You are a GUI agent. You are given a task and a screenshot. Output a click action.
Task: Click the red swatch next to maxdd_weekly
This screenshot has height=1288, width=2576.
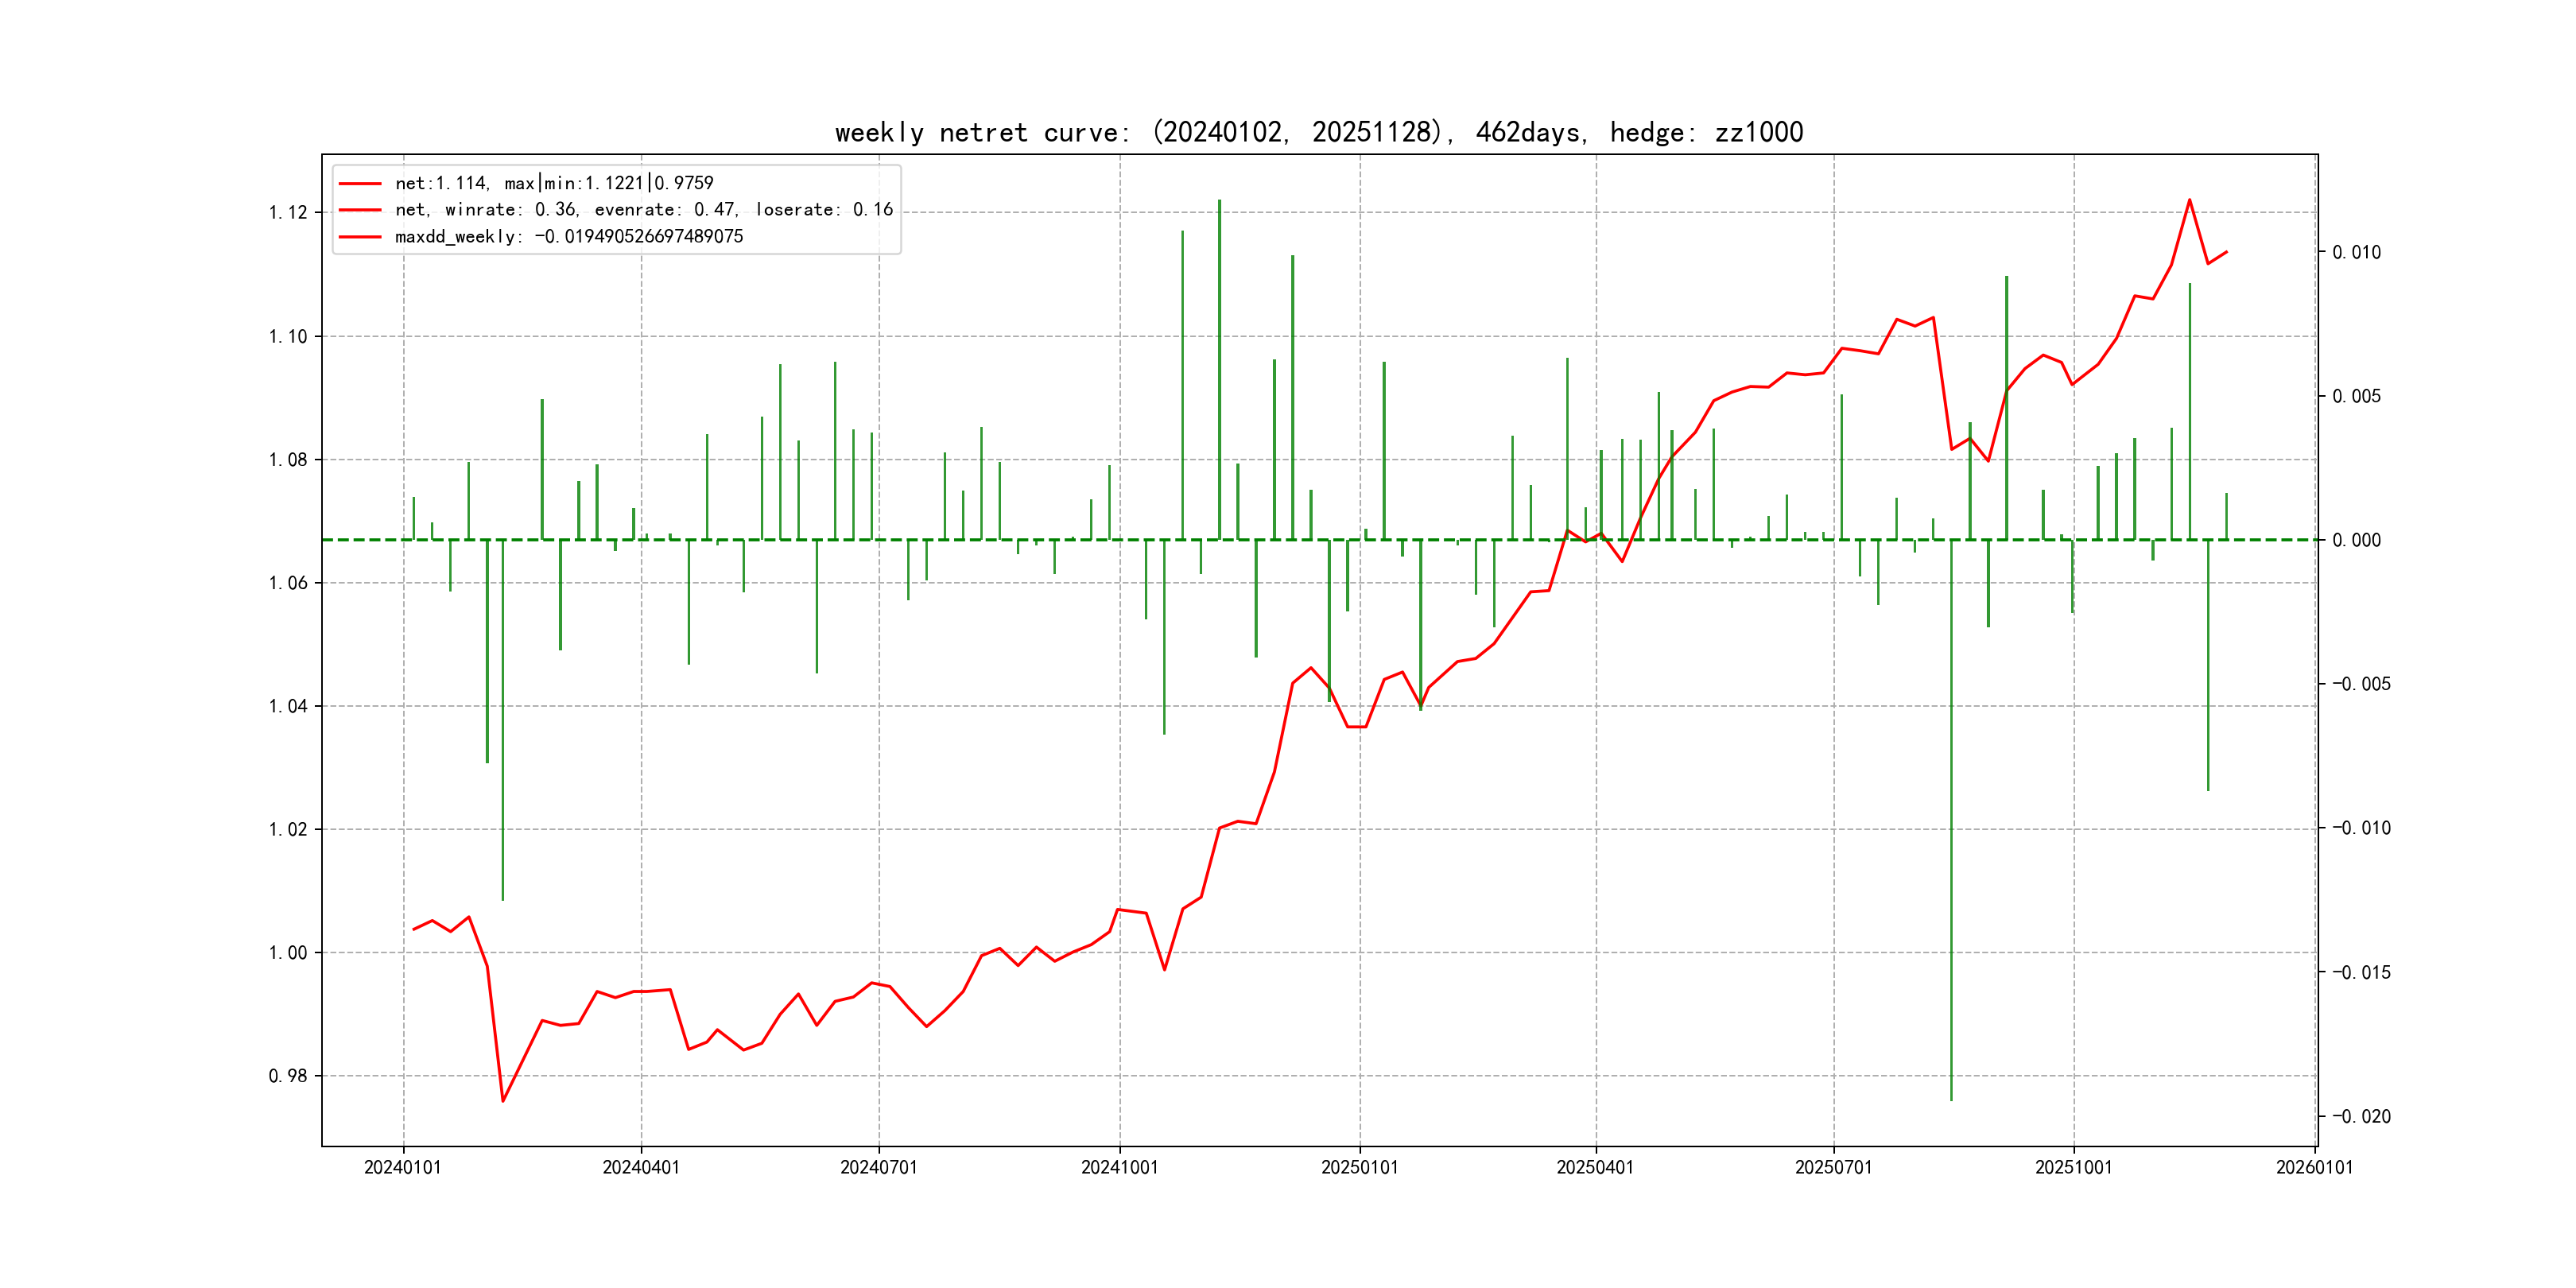click(x=360, y=237)
